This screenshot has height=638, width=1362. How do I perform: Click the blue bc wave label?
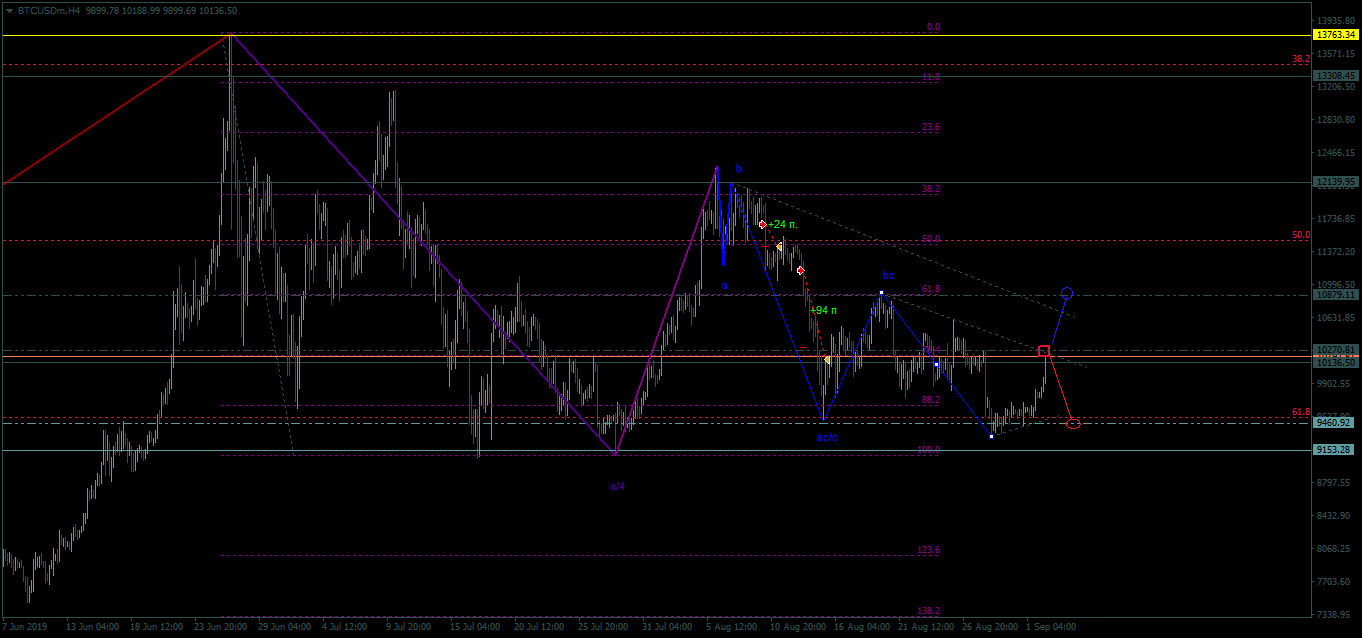tap(888, 275)
